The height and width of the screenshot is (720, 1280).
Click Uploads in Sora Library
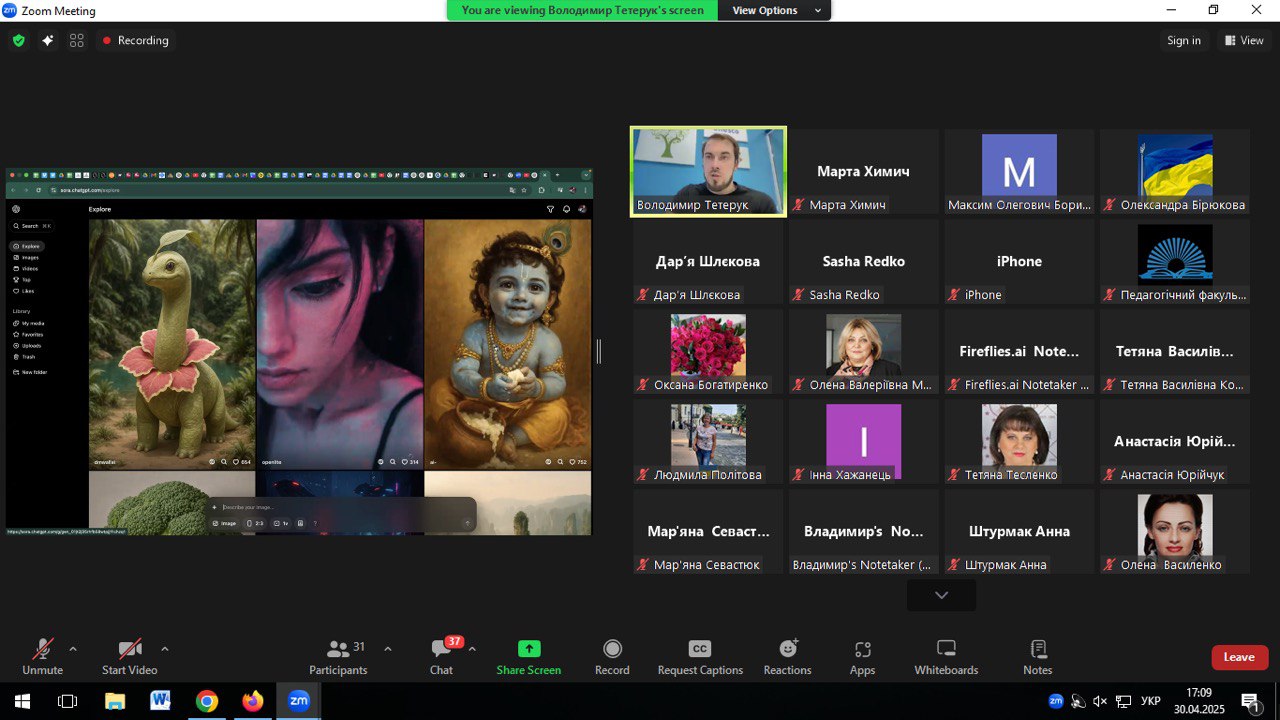pos(28,345)
